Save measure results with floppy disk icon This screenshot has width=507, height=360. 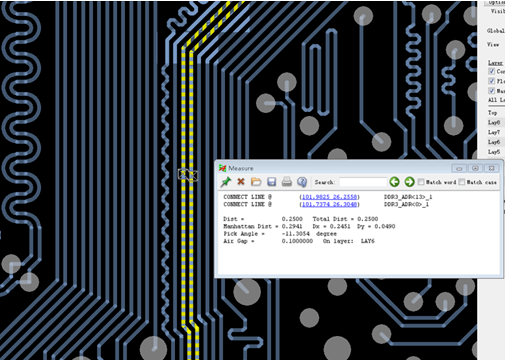pyautogui.click(x=272, y=182)
